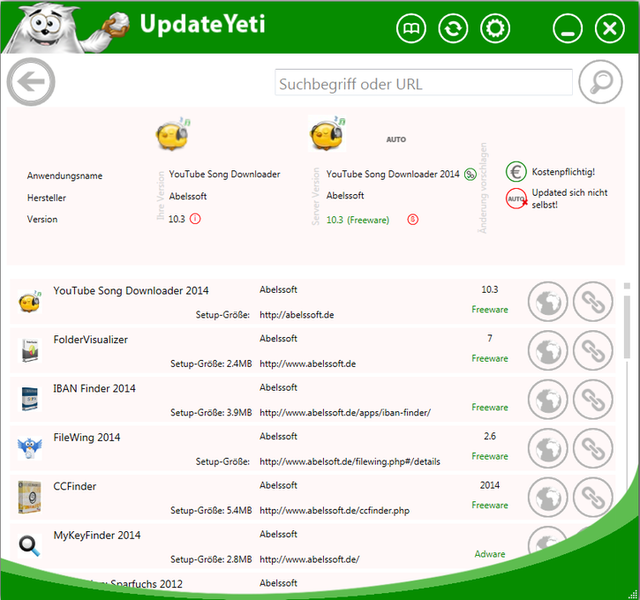
Task: Click FolderVisualizer's http://www.abelssoft.de URL
Action: (307, 364)
